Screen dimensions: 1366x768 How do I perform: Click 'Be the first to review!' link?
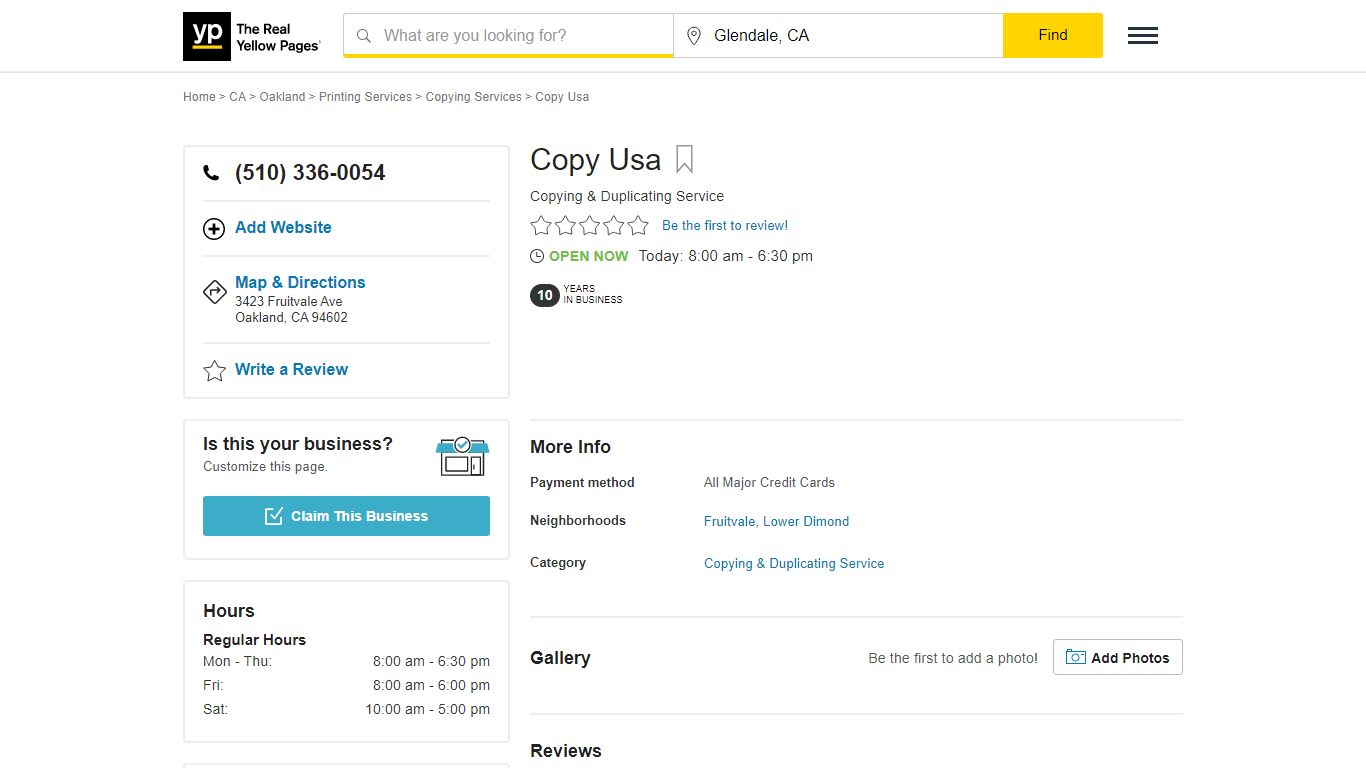coord(725,226)
